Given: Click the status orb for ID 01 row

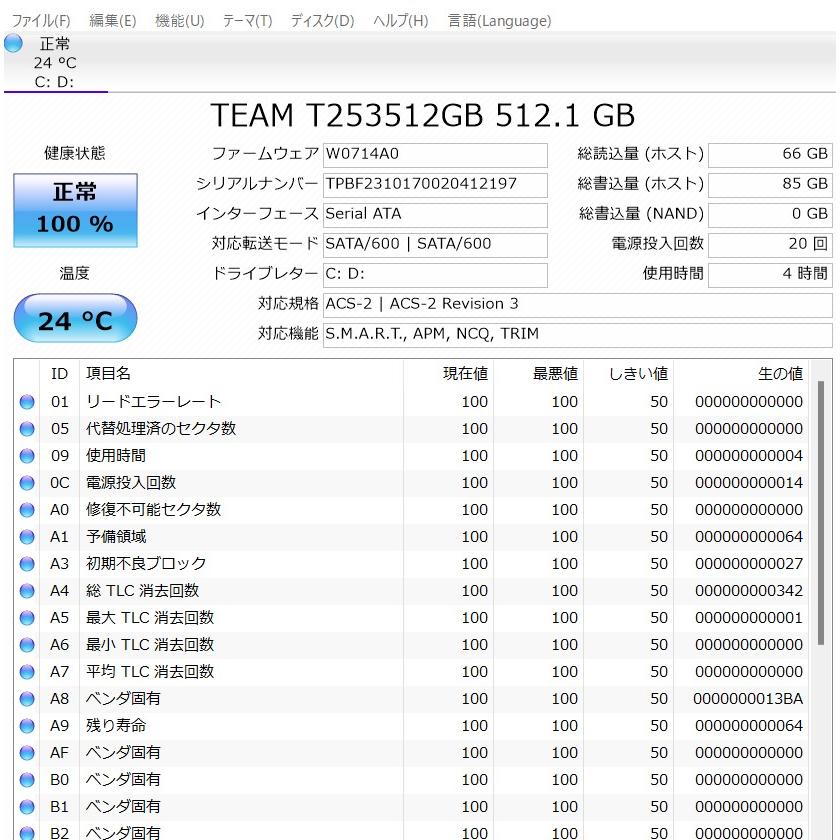Looking at the screenshot, I should [x=27, y=402].
